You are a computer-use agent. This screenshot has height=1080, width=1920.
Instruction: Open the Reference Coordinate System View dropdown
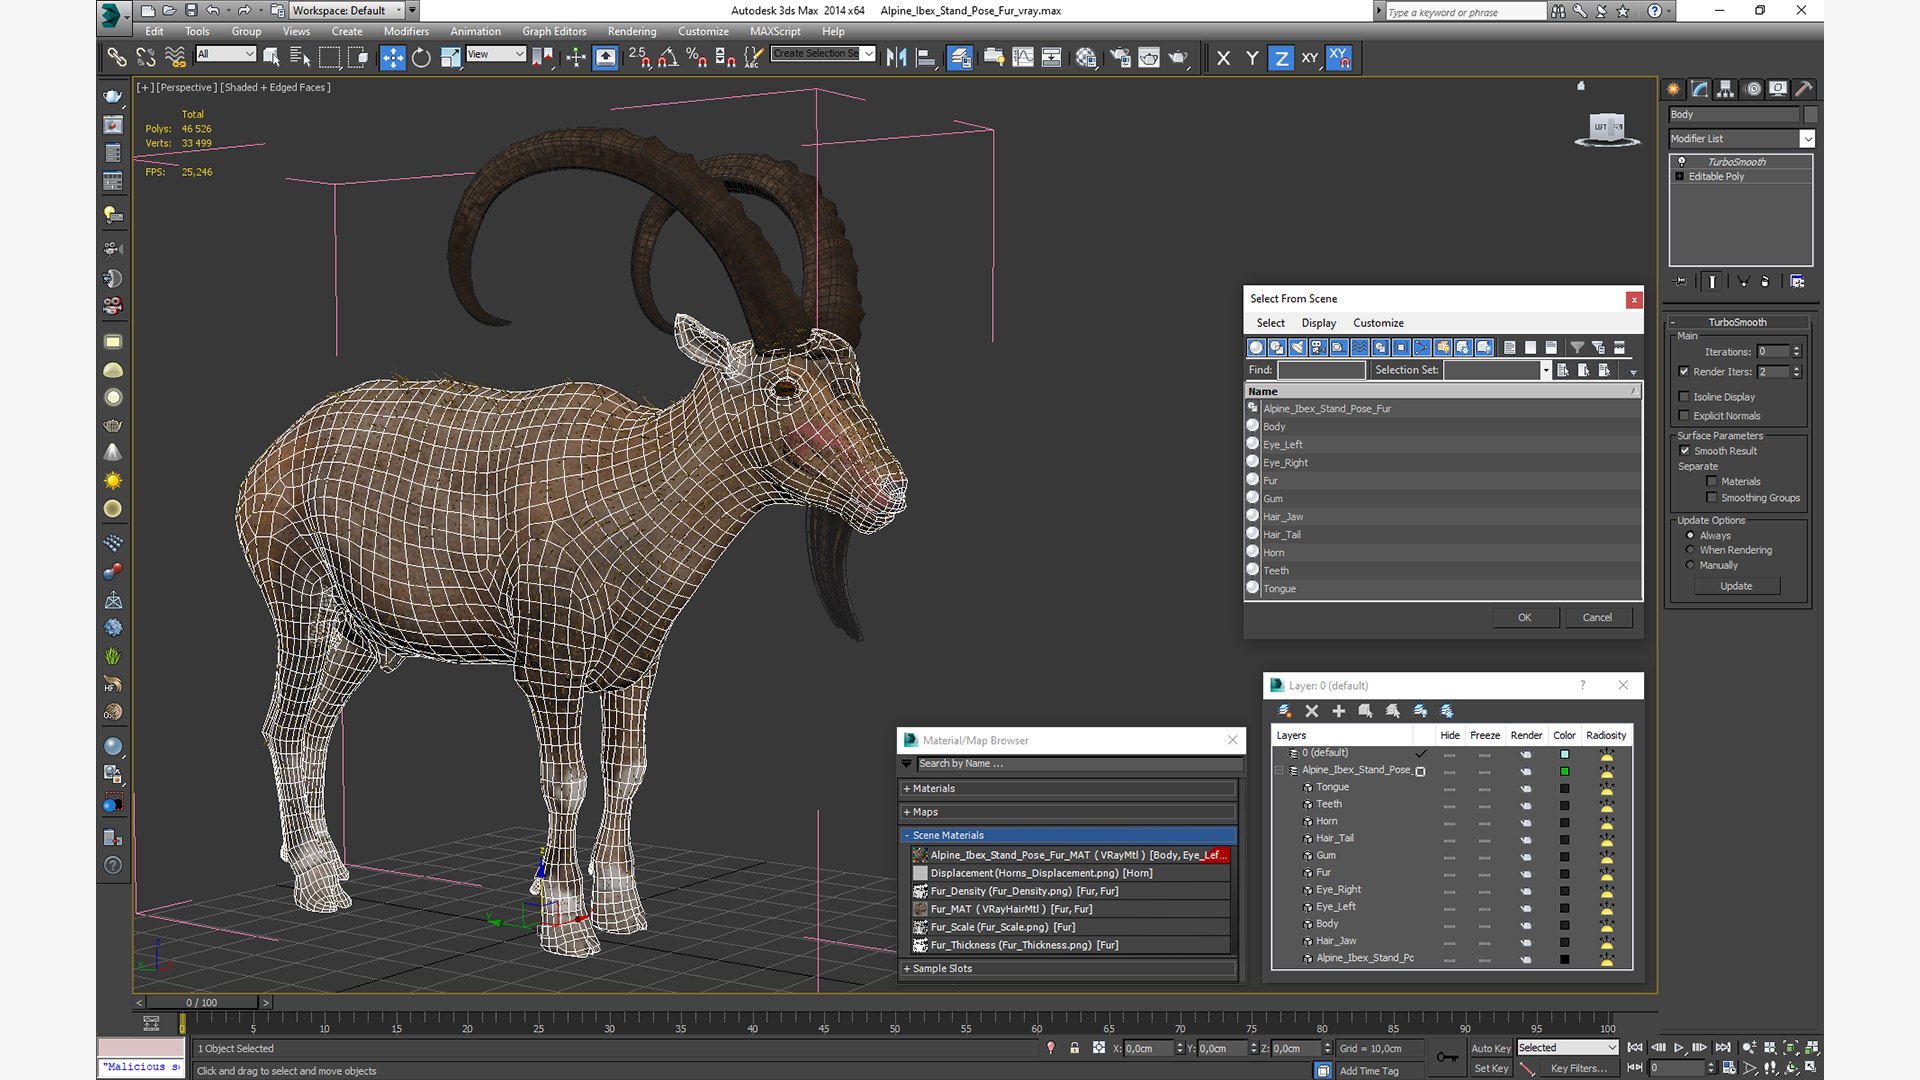[x=495, y=54]
